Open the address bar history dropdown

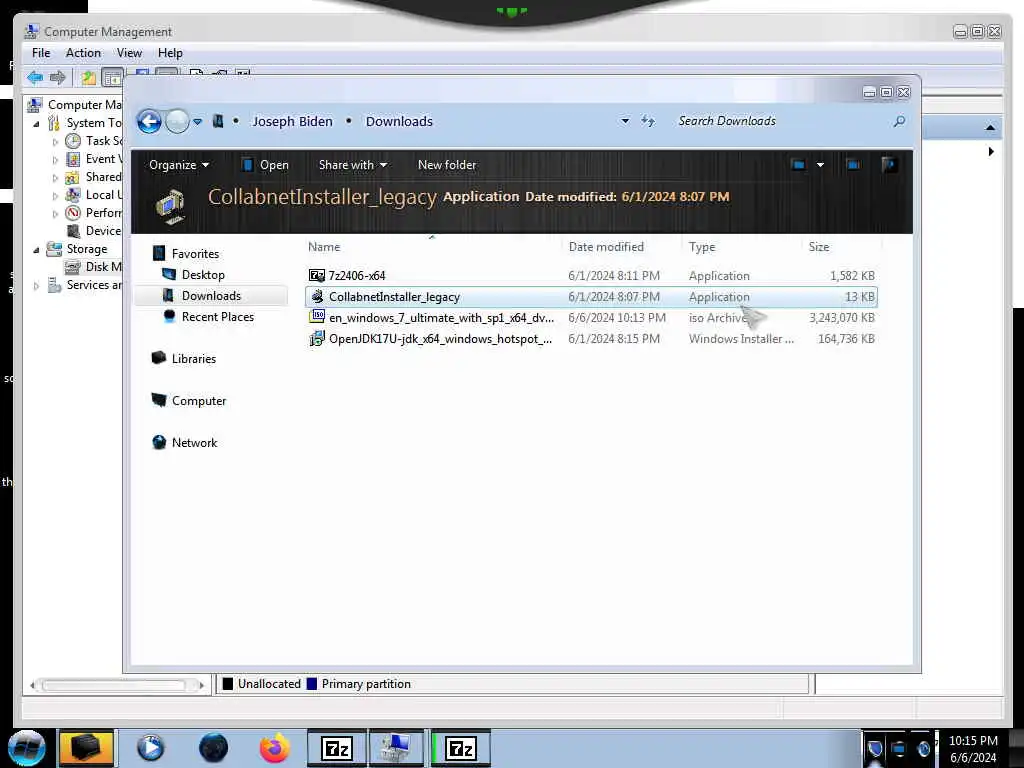tap(625, 121)
